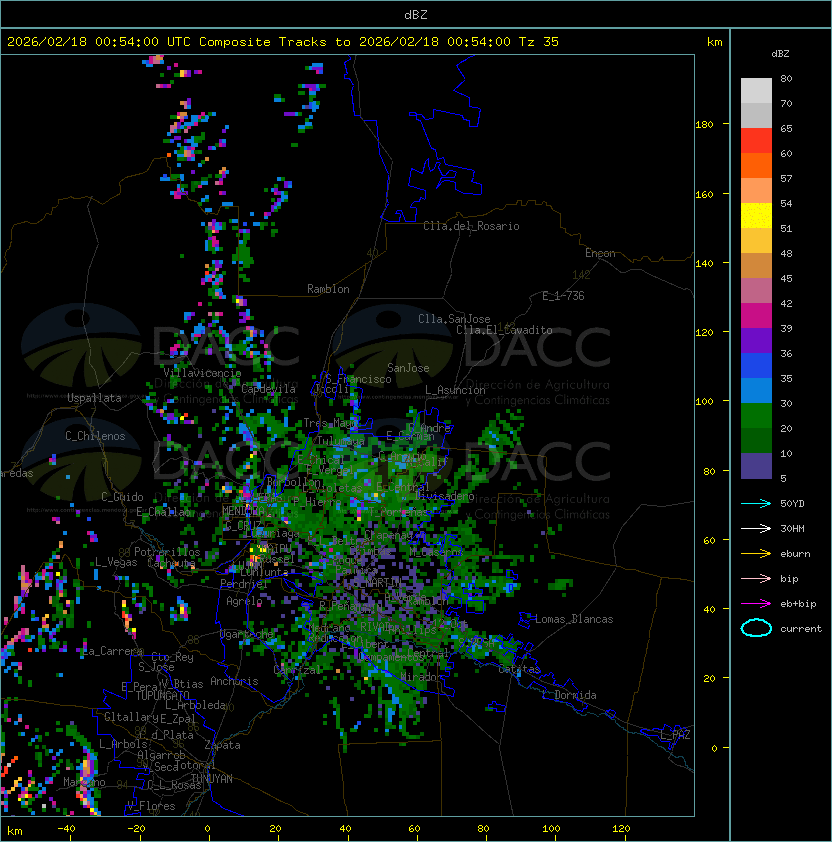The height and width of the screenshot is (842, 832).
Task: Pick the gray 65-70 dBZ swatch
Action: pyautogui.click(x=756, y=115)
